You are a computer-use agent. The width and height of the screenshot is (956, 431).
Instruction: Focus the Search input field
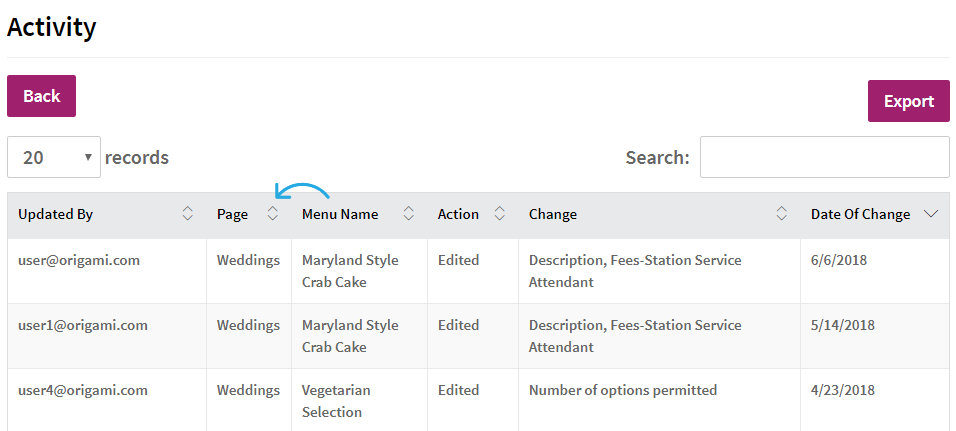click(824, 157)
